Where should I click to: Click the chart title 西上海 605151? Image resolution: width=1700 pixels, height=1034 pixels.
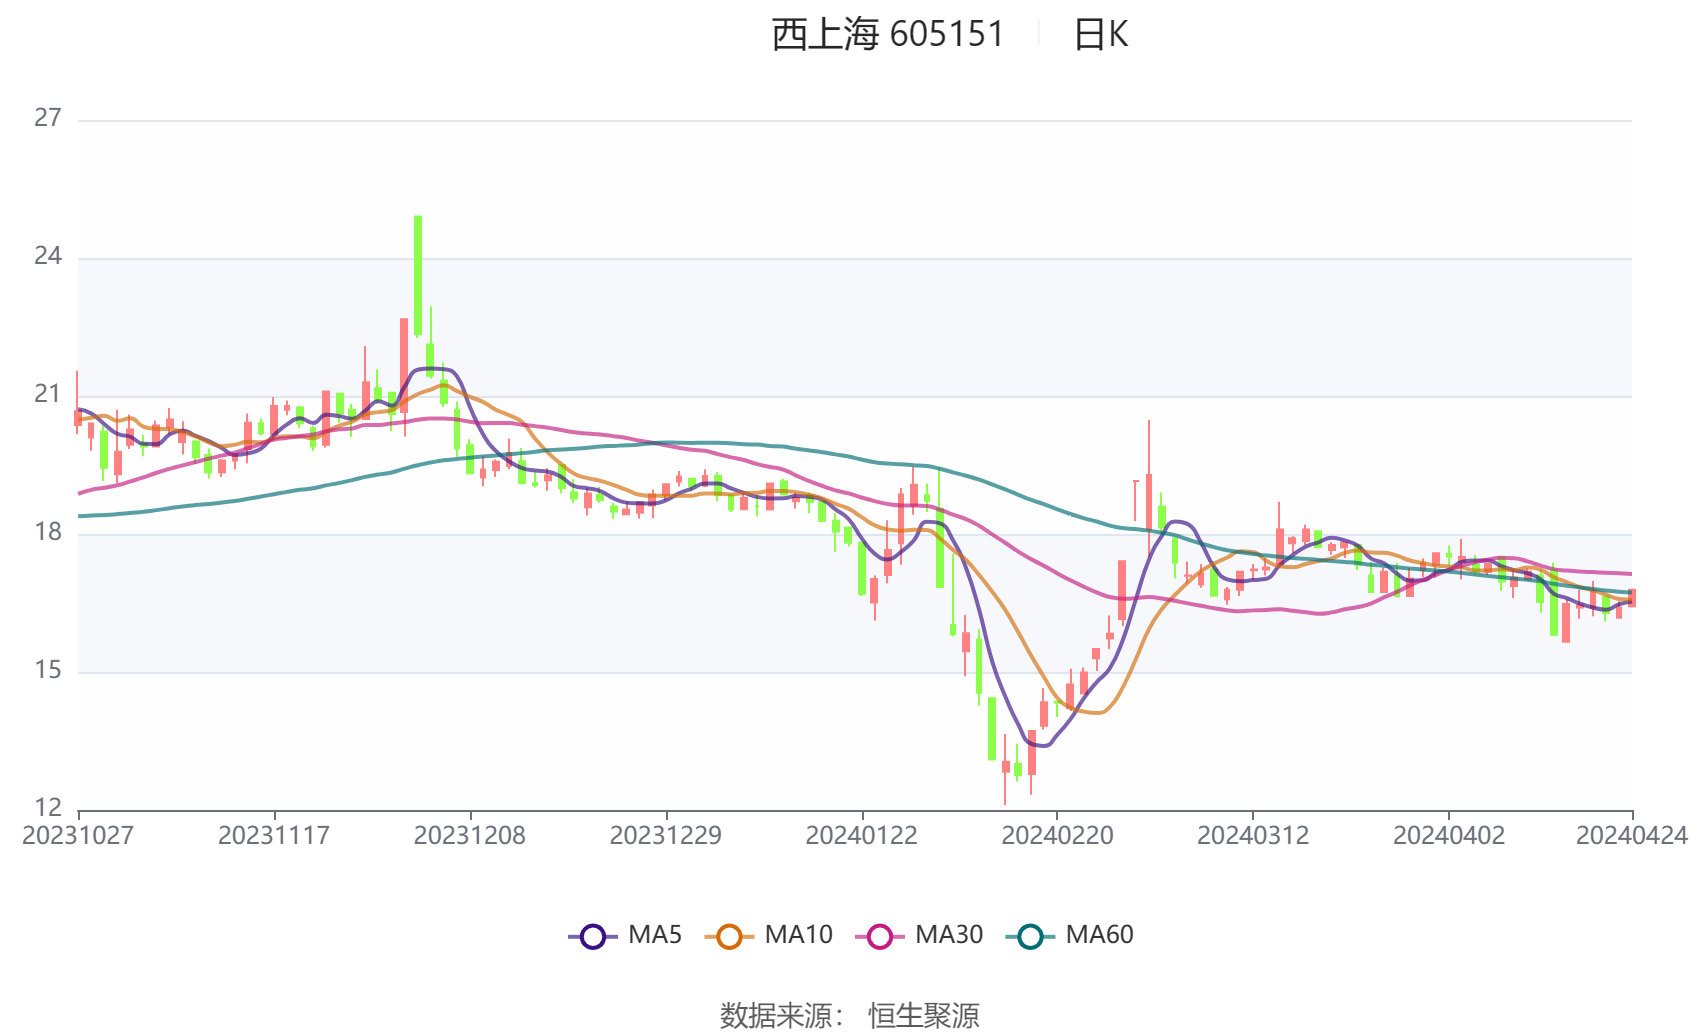pyautogui.click(x=887, y=35)
